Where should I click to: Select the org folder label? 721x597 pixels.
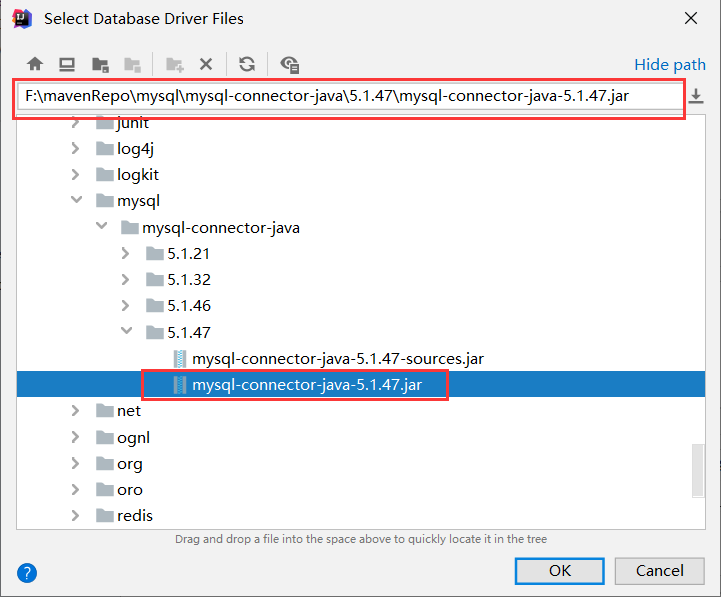point(130,464)
